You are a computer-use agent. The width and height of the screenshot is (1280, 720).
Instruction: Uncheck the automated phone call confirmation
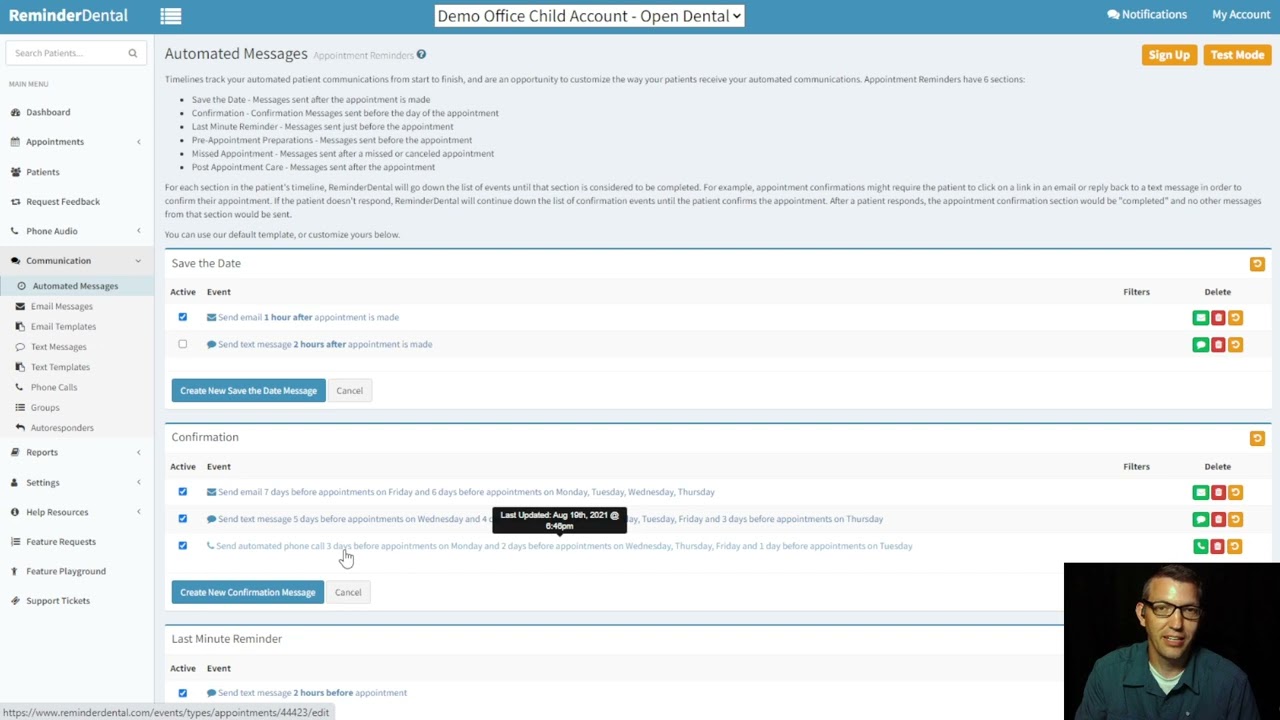tap(182, 546)
